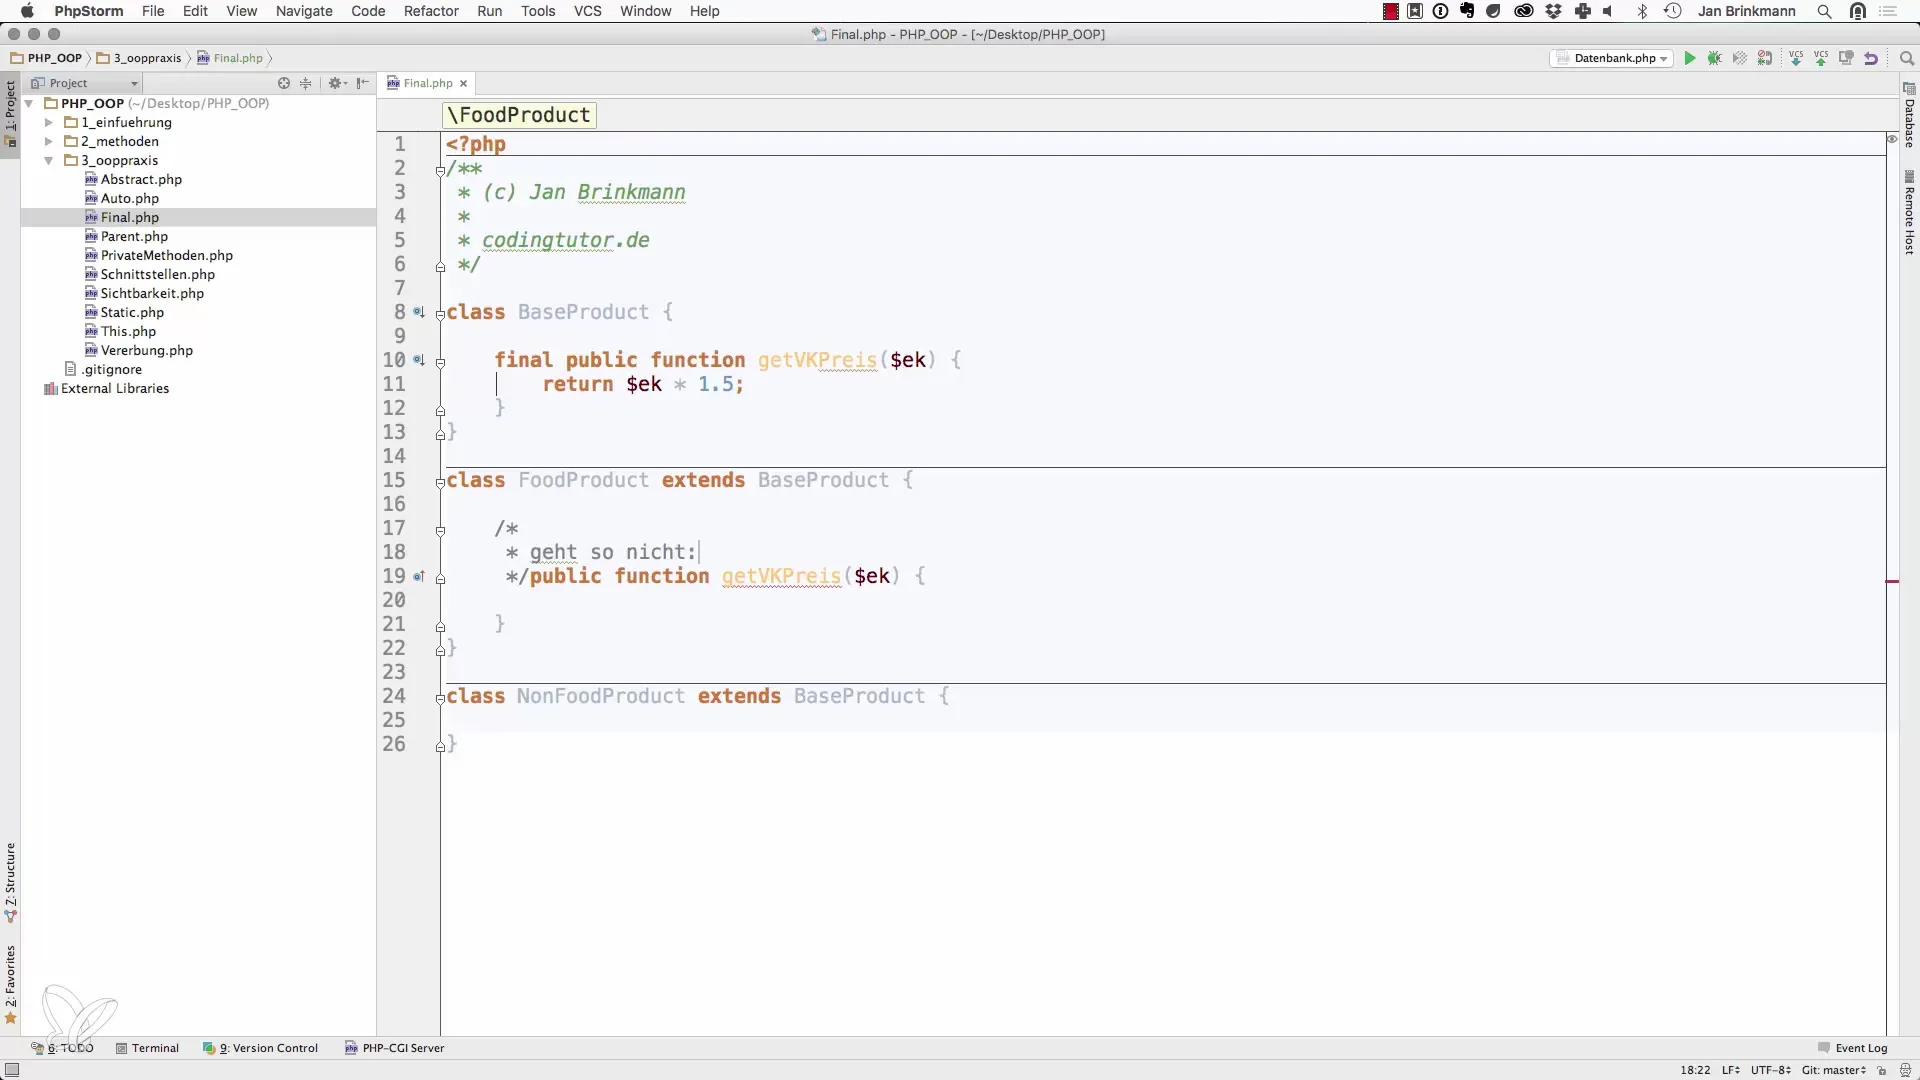Open the PHP-CGI Server tool window
Image resolution: width=1920 pixels, height=1080 pixels.
[x=394, y=1048]
